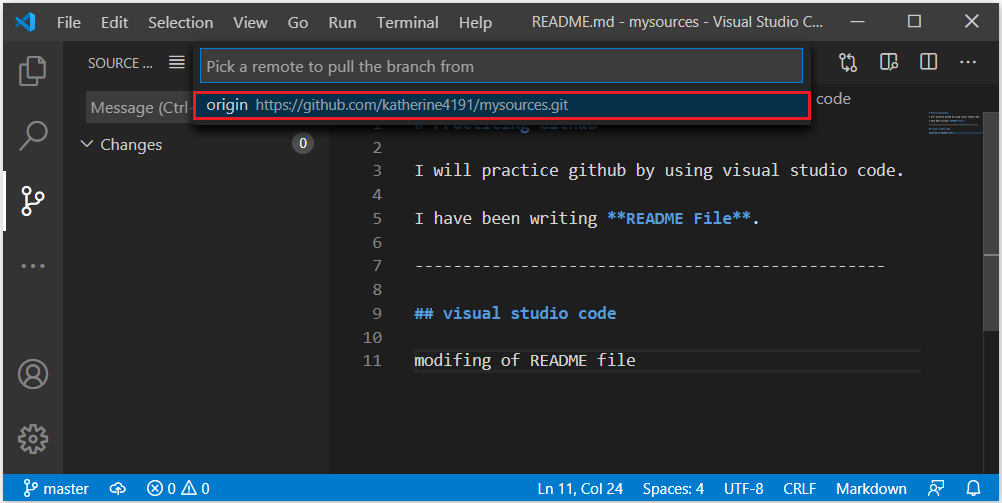Split the editor right
This screenshot has height=503, width=1002.
point(929,62)
